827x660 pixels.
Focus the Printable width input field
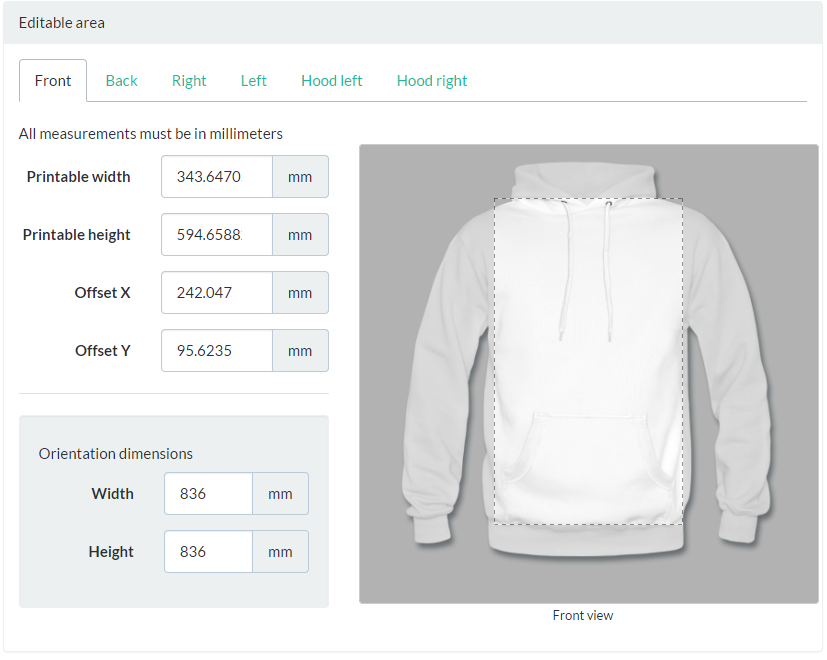217,177
